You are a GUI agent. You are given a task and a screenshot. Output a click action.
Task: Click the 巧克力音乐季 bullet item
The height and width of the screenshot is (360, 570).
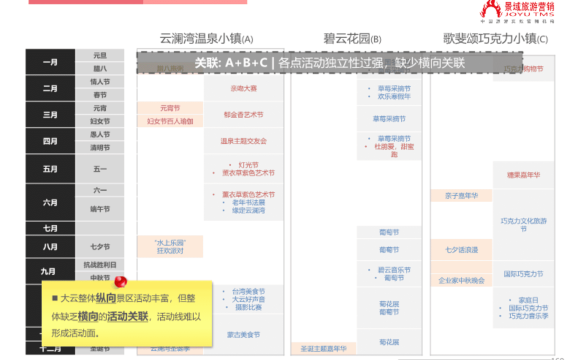tap(528, 316)
